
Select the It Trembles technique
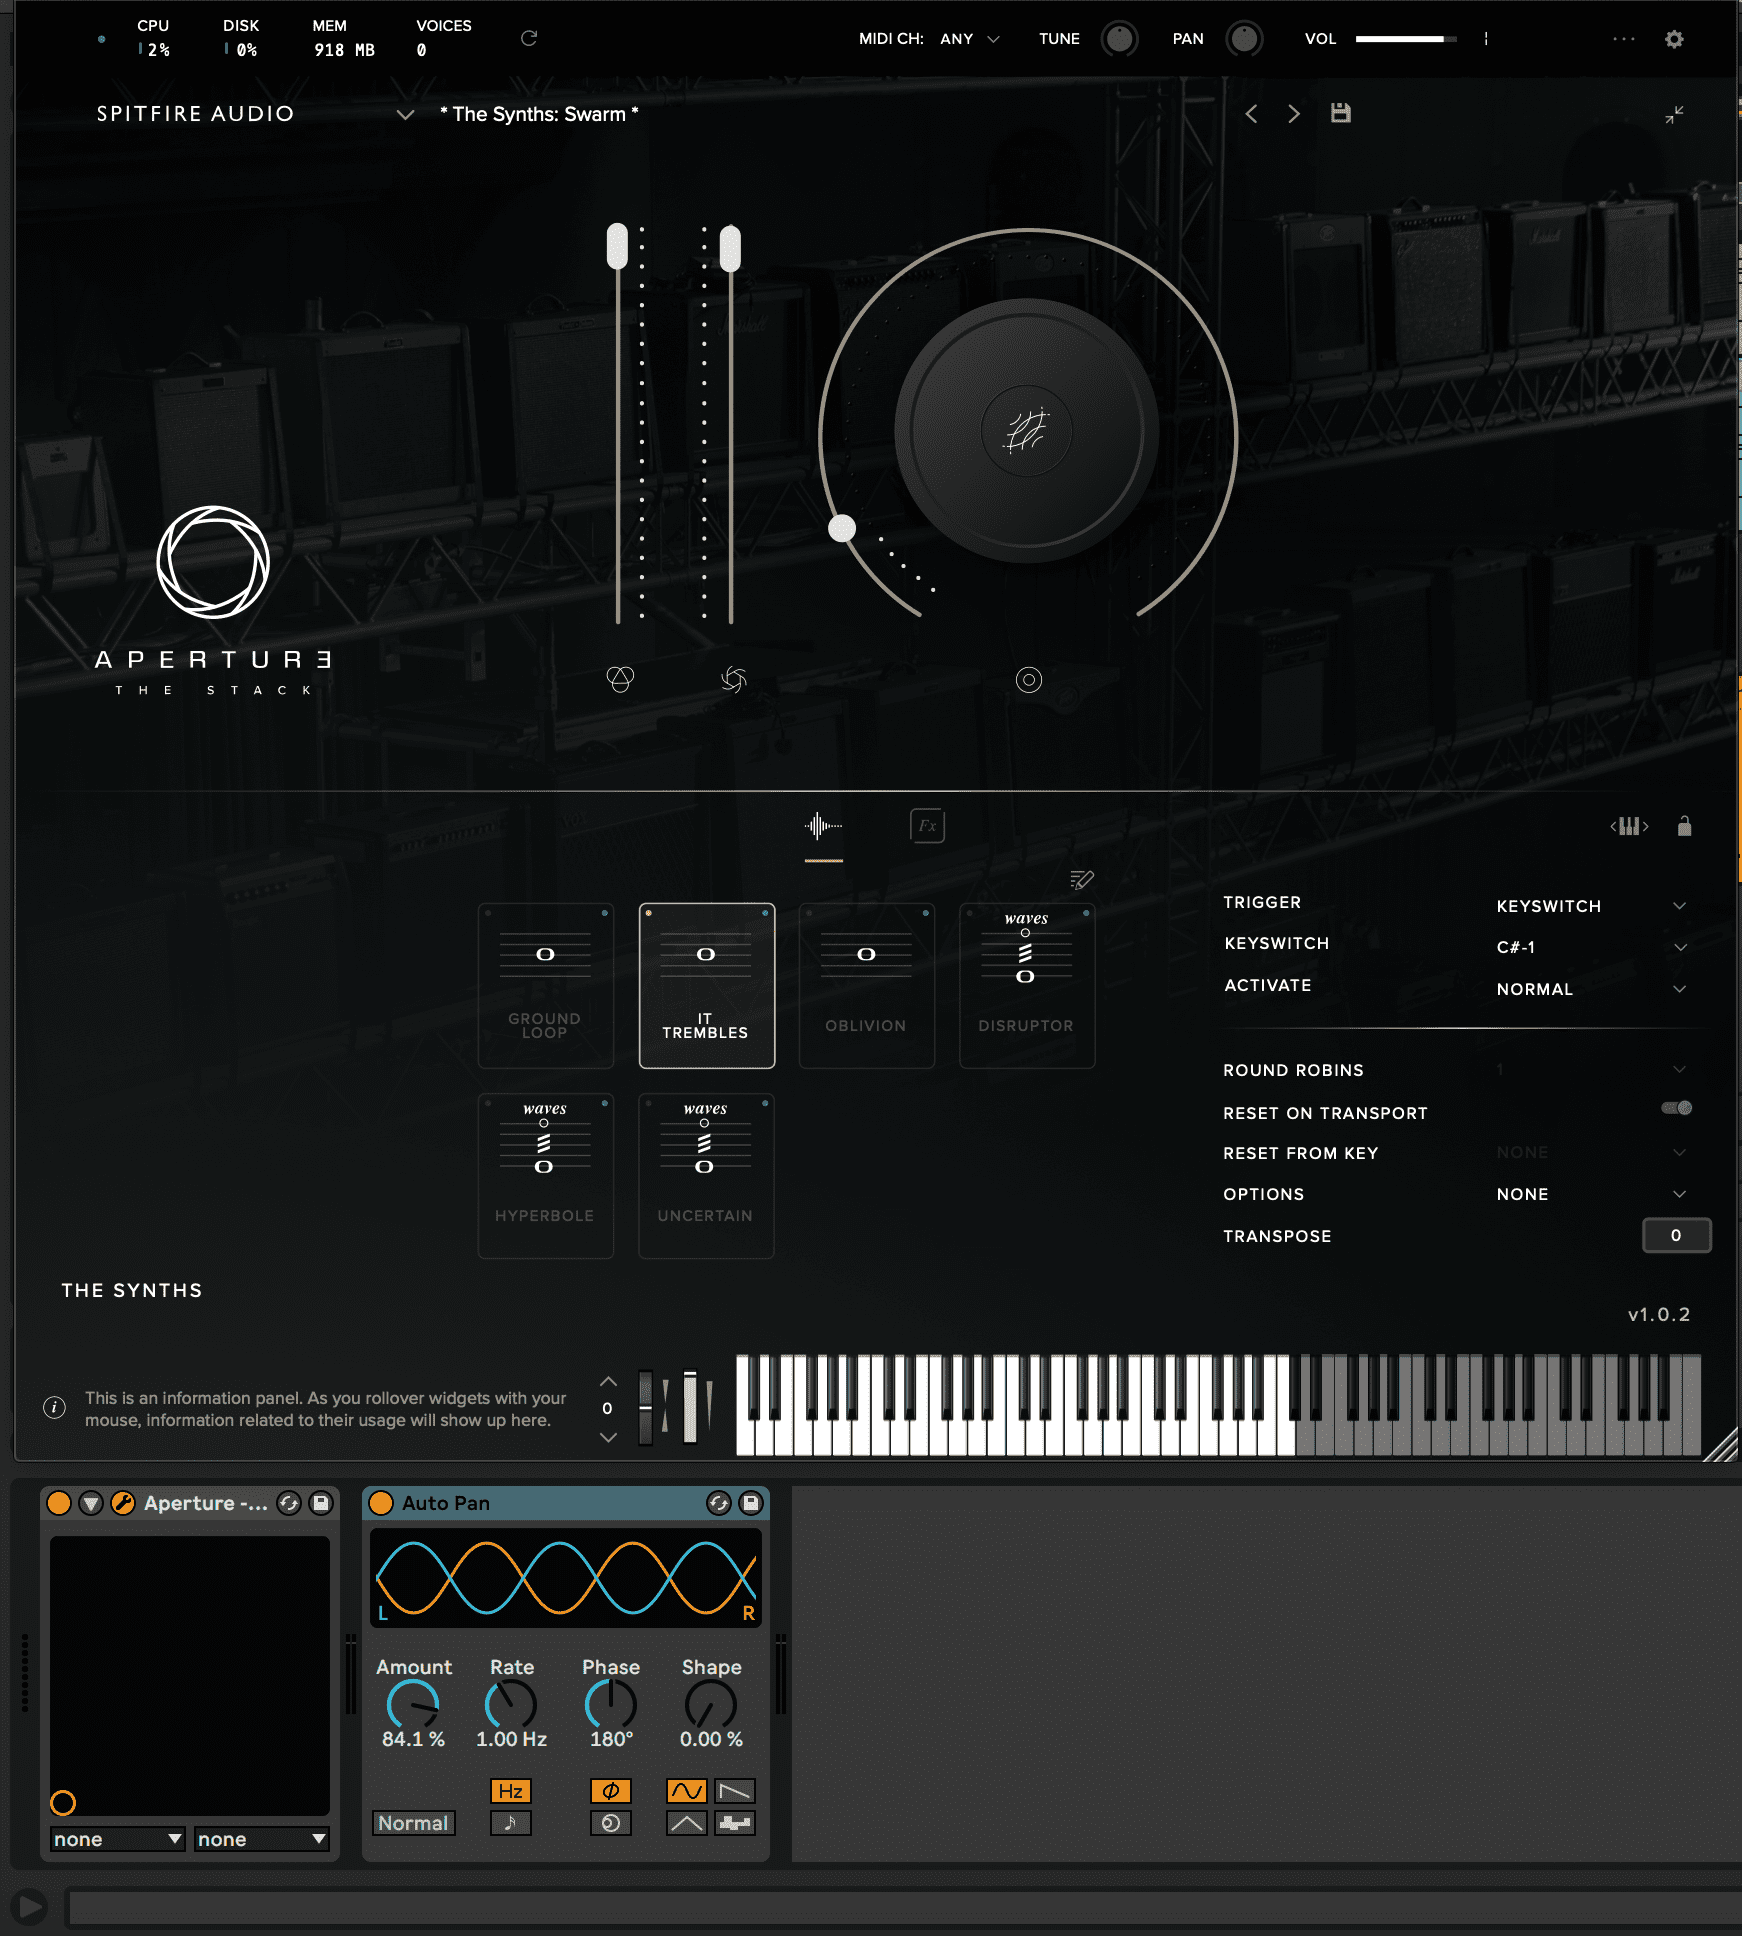tap(707, 986)
